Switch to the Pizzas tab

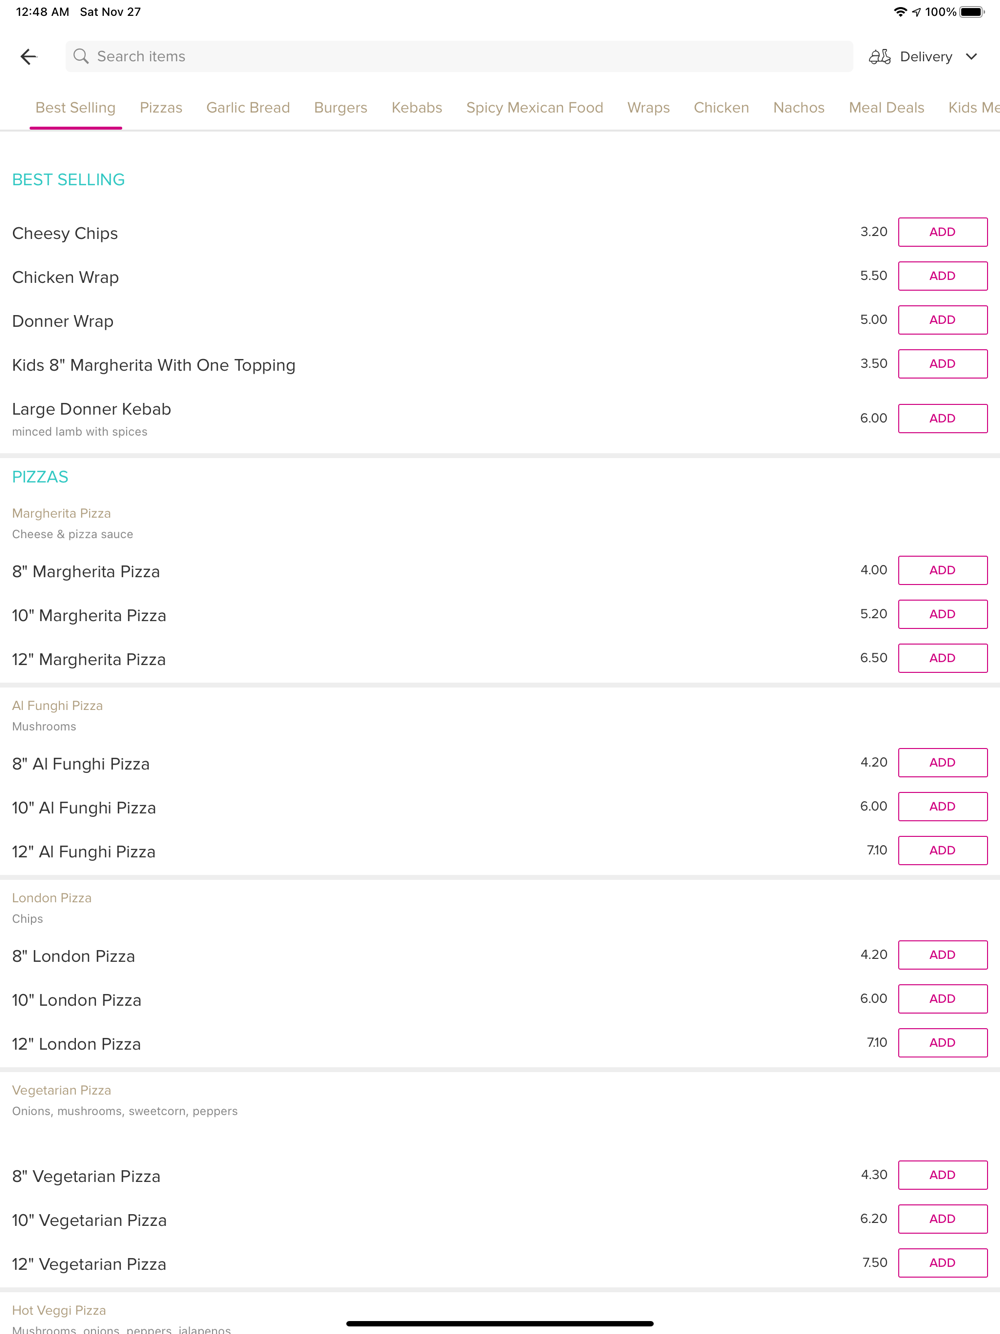pyautogui.click(x=161, y=108)
